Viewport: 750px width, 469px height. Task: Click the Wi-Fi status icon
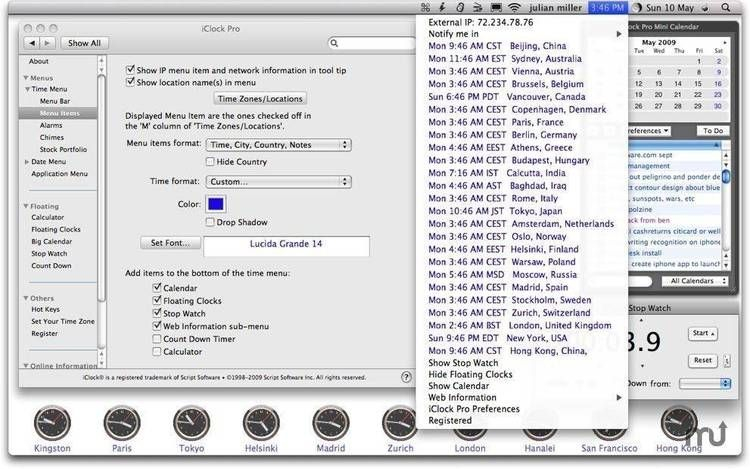(x=514, y=7)
